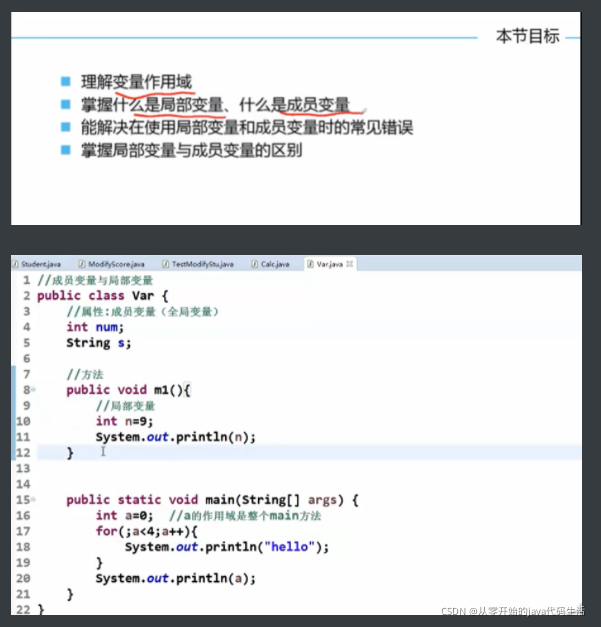Click the 'String s;' declaration

(x=98, y=343)
